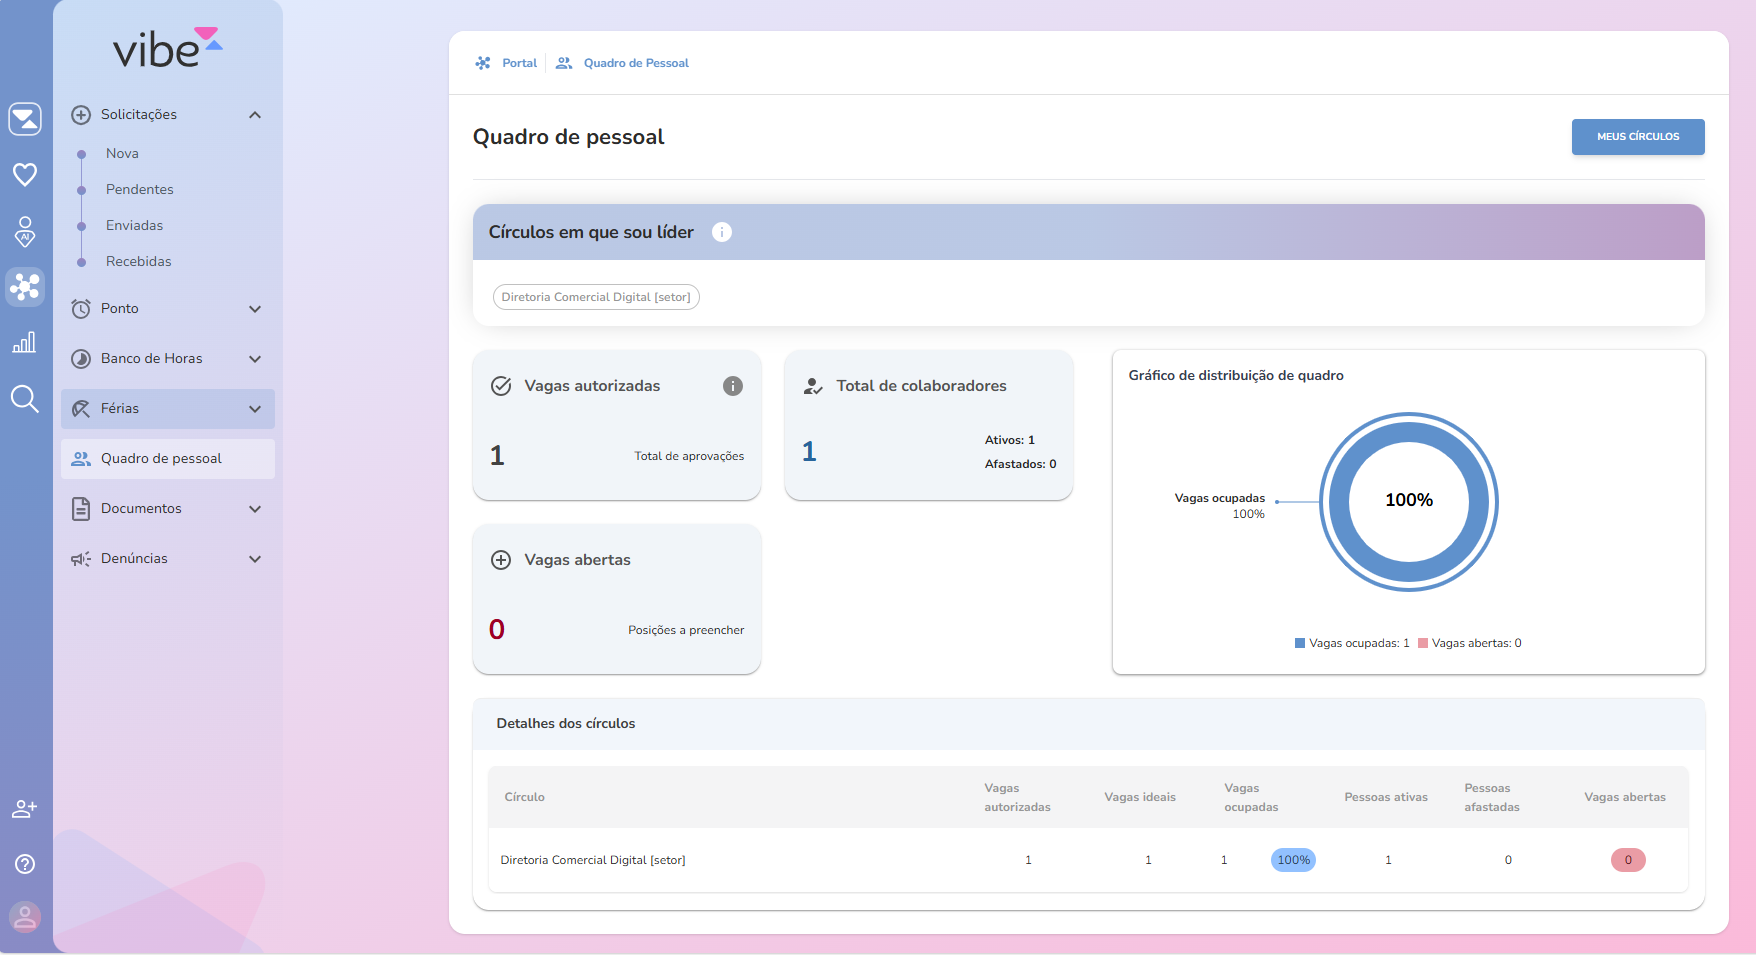Toggle Vagas abertas legend swatch

tap(1423, 643)
